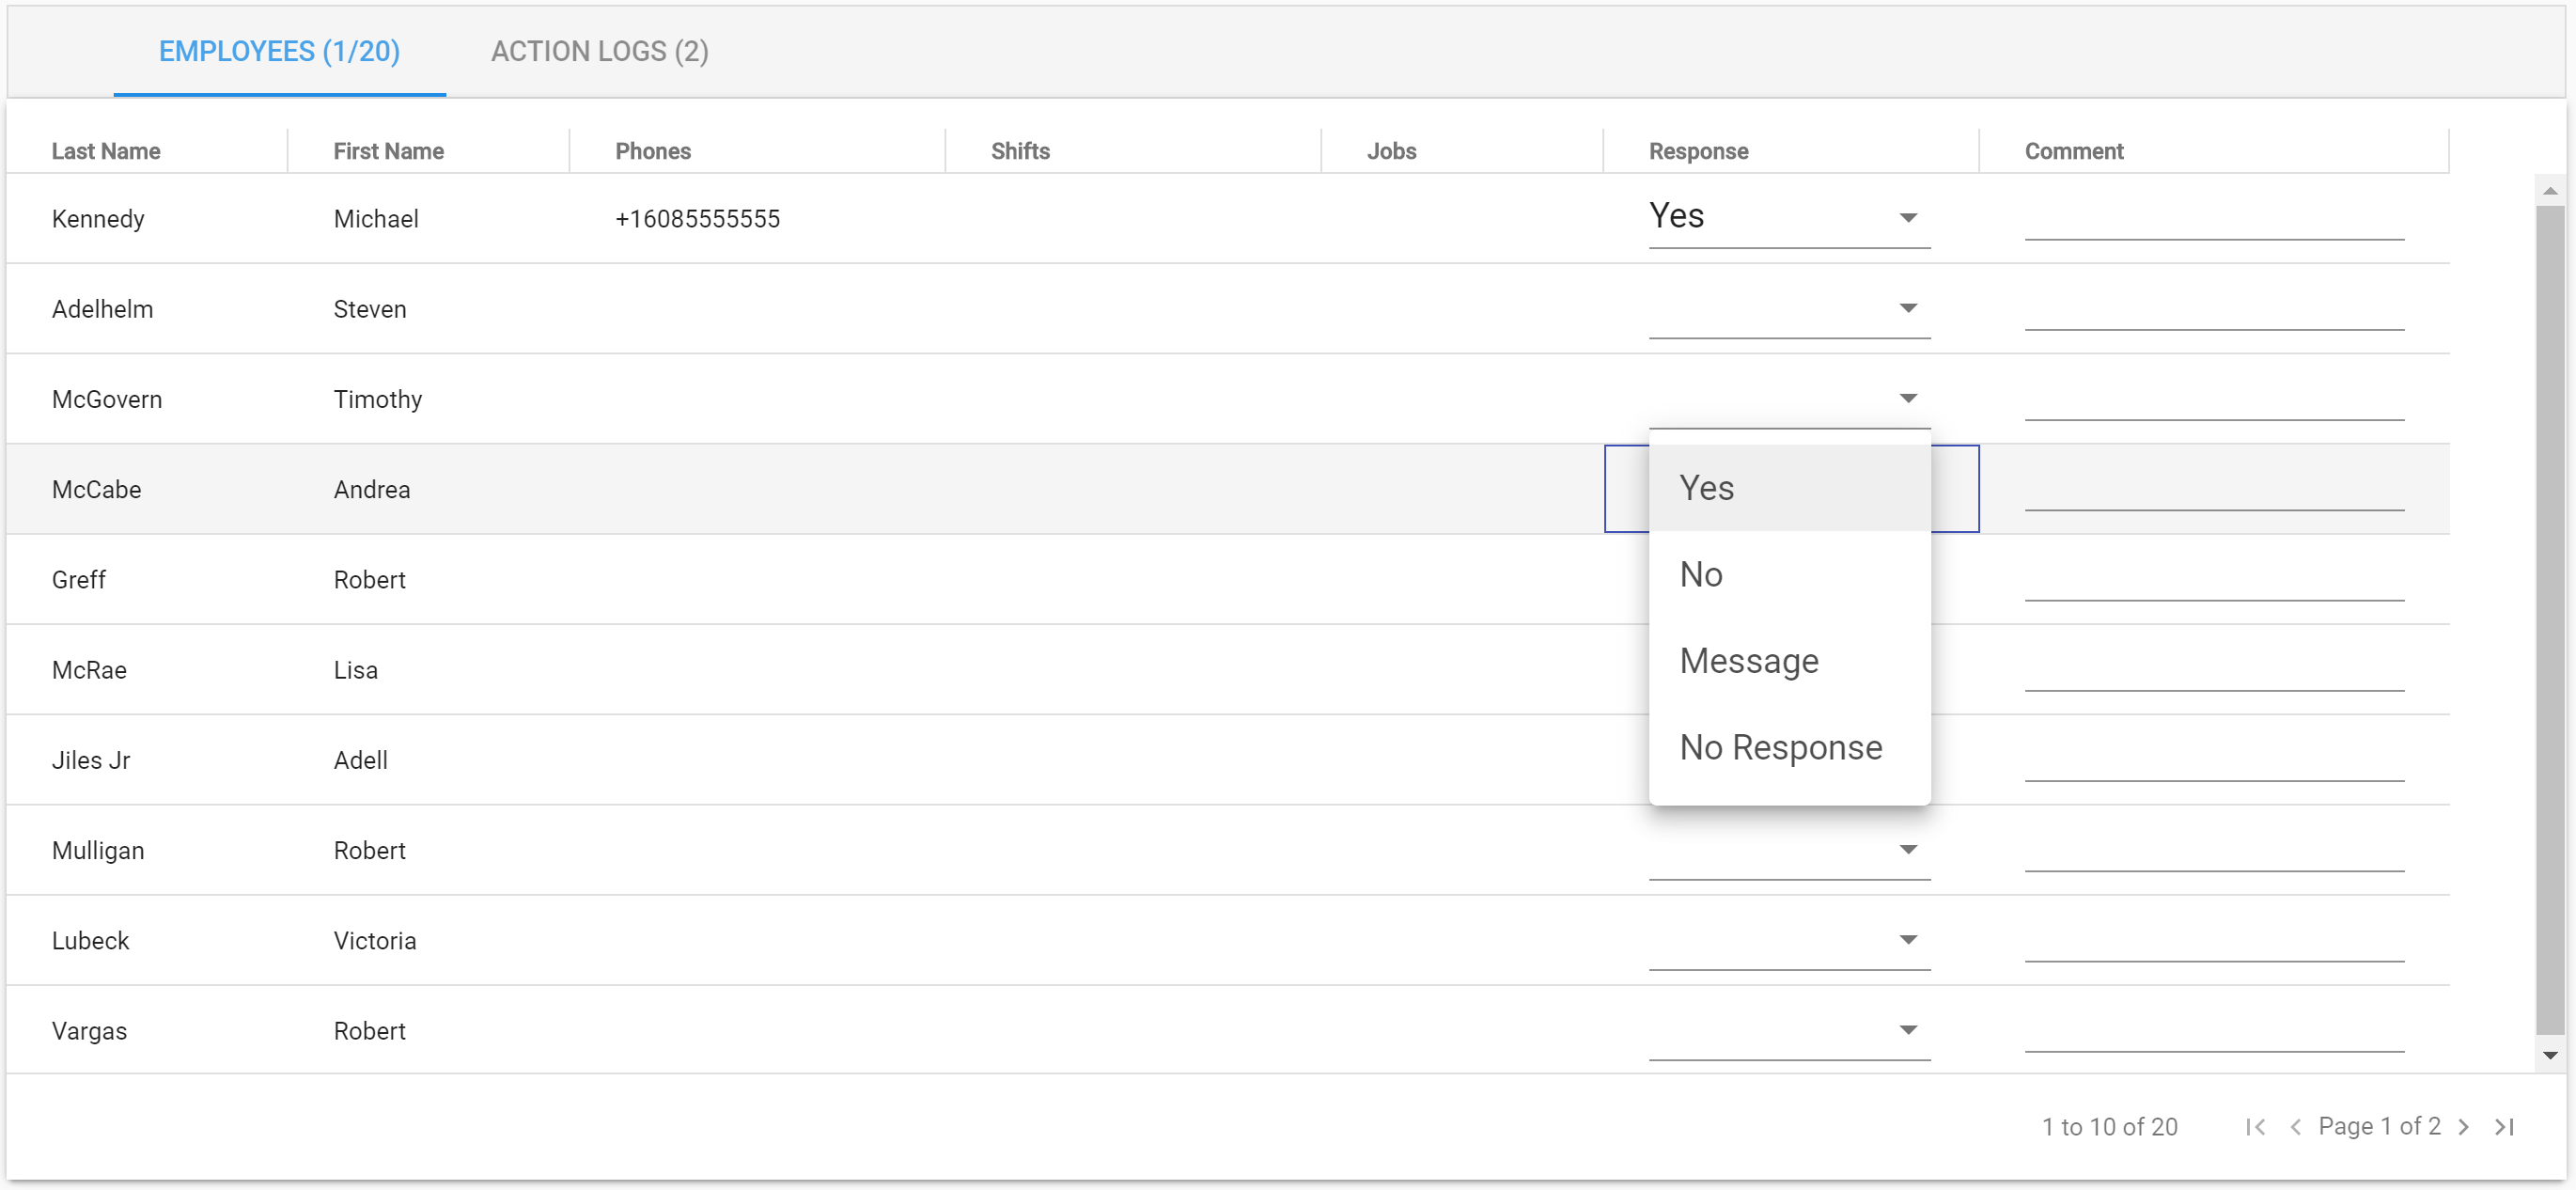Select the first name Lisa
This screenshot has height=1190, width=2576.
[x=355, y=670]
